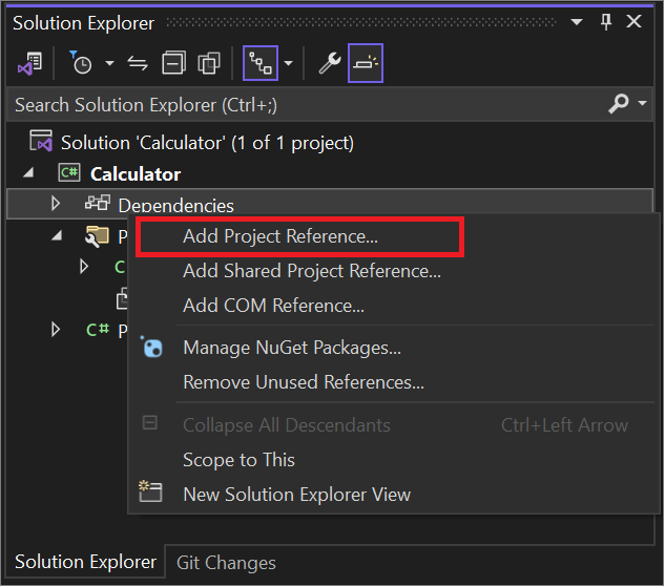
Task: Toggle the Show All Files icon
Action: click(x=209, y=64)
